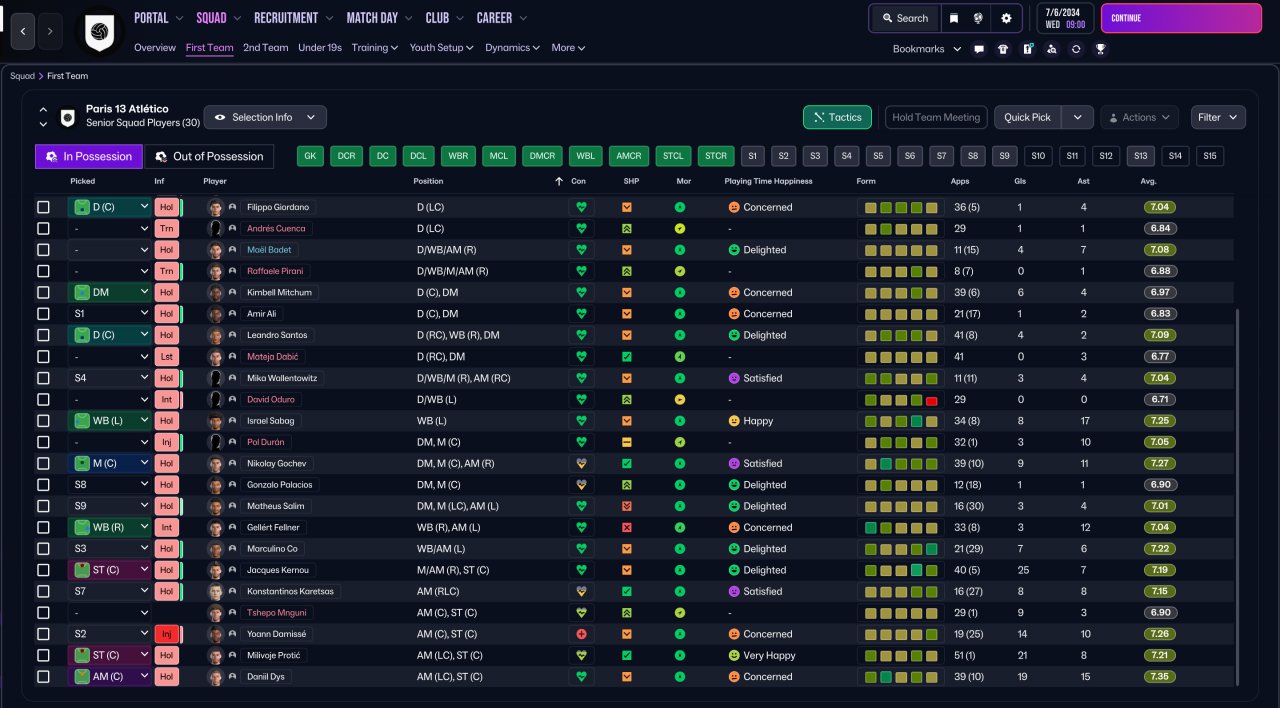Click the CONTINUE button
Image resolution: width=1280 pixels, height=708 pixels.
(1181, 18)
